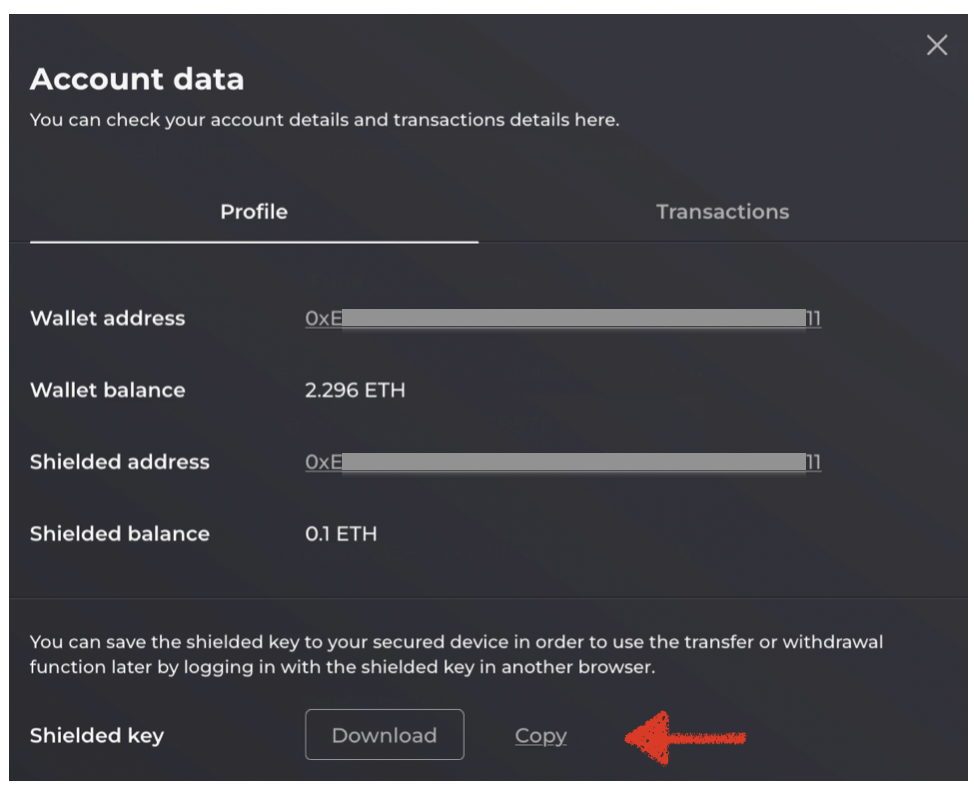Image resolution: width=974 pixels, height=794 pixels.
Task: Click the Wallet address label
Action: click(108, 318)
